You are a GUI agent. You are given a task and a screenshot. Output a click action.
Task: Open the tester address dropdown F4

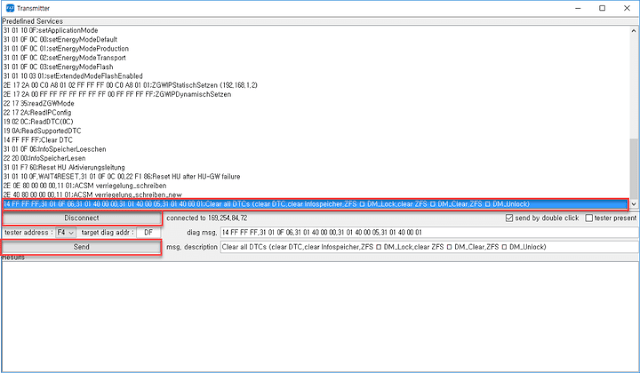tap(65, 233)
